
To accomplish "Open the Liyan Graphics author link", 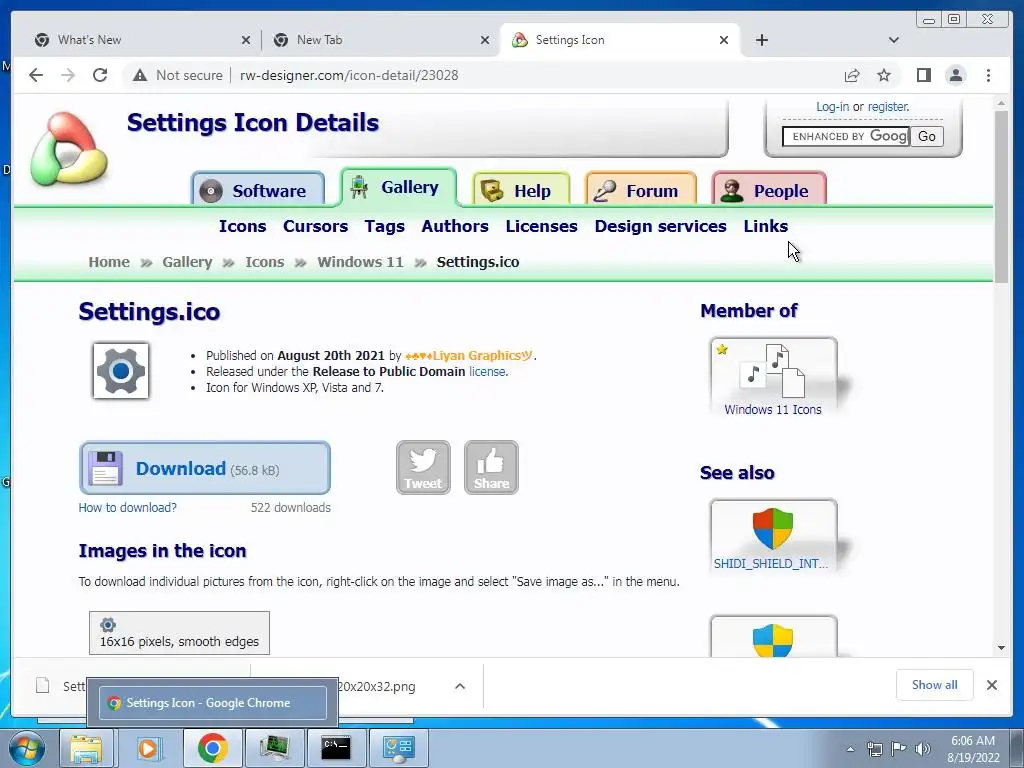I will [x=469, y=355].
